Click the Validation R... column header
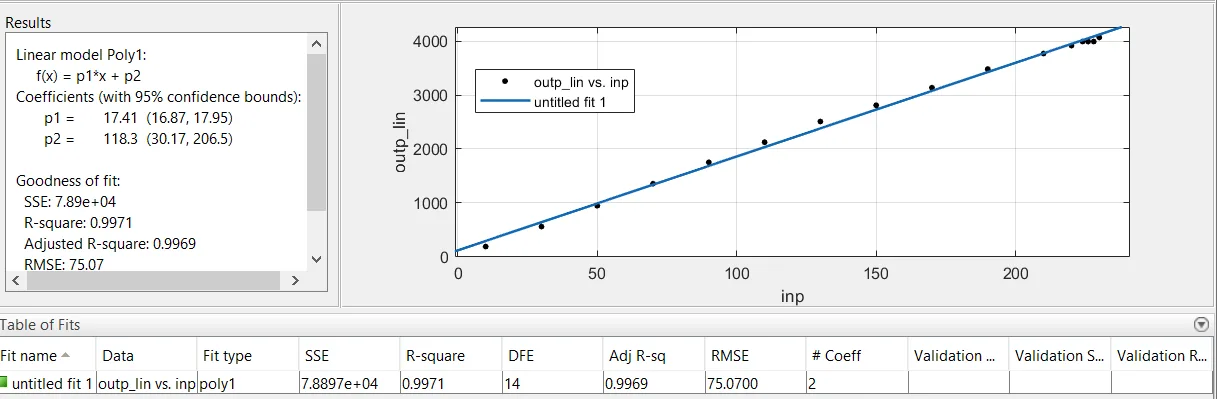 (x=1163, y=355)
